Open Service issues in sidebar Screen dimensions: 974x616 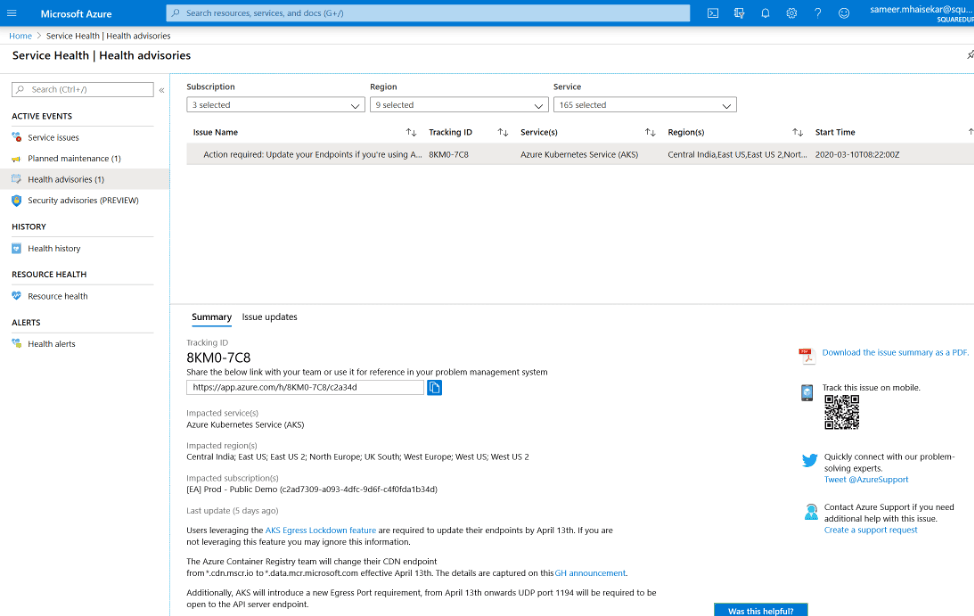(x=53, y=137)
